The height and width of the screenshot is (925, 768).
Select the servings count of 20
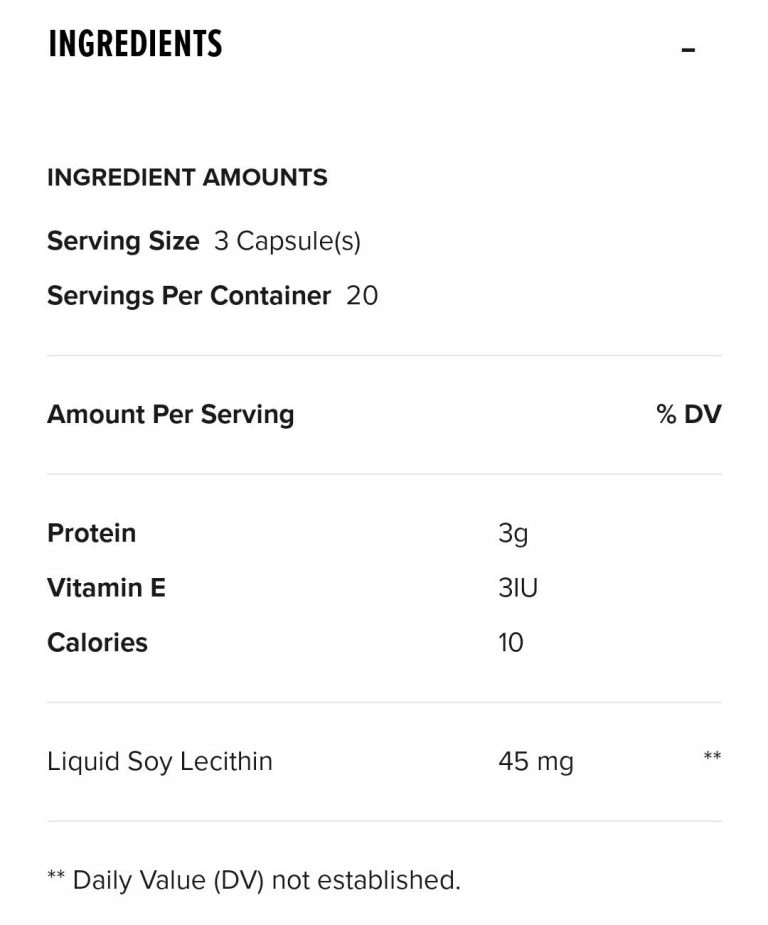coord(362,296)
